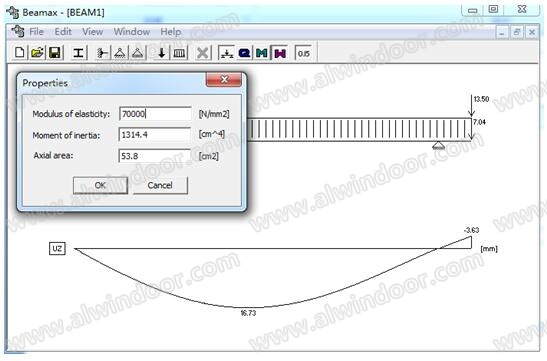Open the File menu

(x=36, y=32)
